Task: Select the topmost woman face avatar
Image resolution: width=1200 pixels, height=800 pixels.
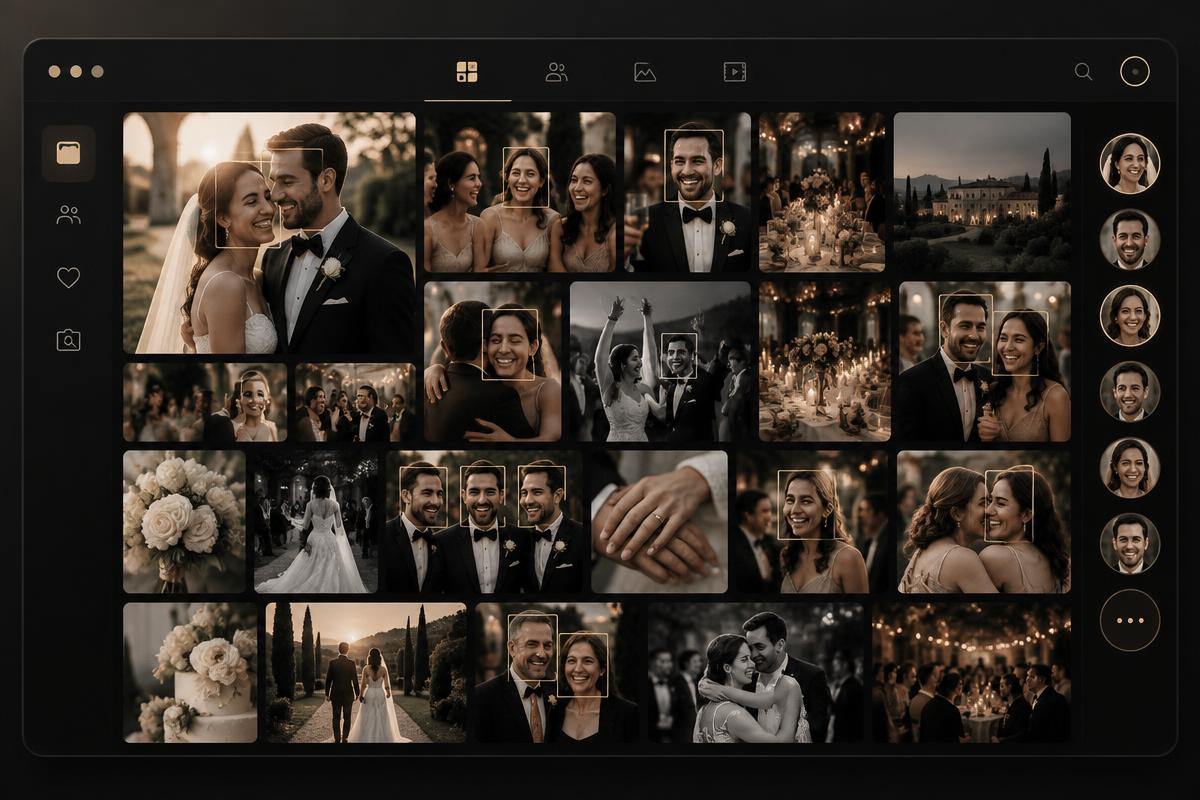Action: coord(1130,163)
